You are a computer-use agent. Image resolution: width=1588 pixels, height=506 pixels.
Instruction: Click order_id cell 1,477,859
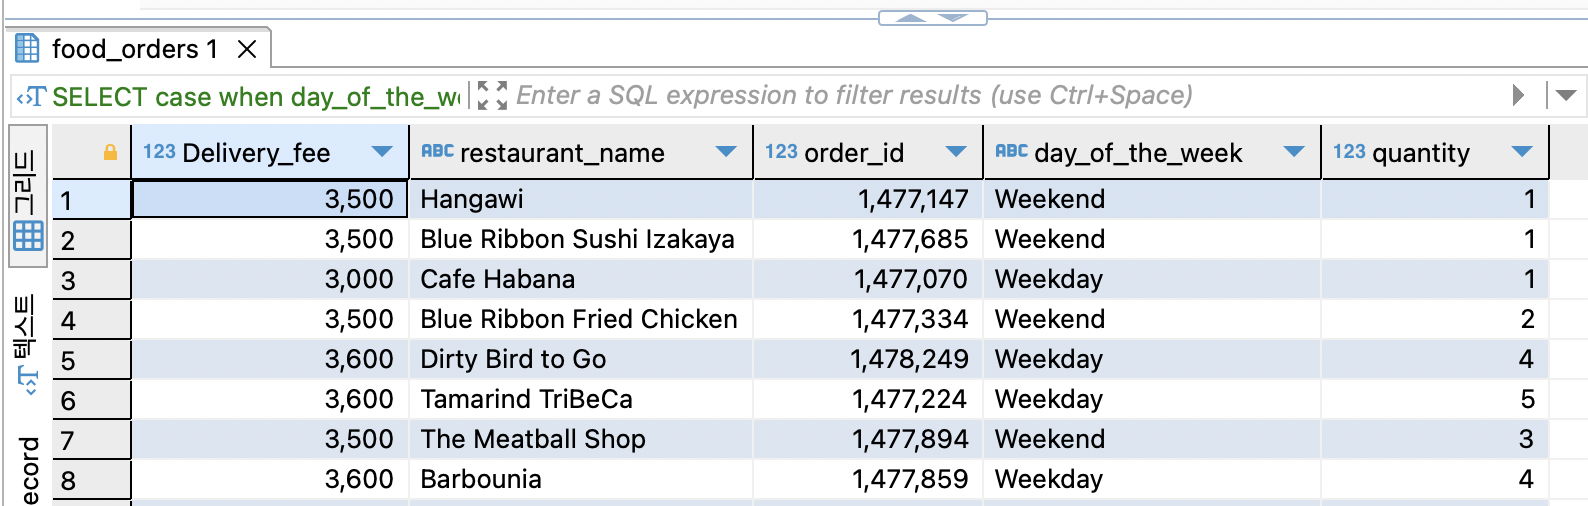click(868, 479)
